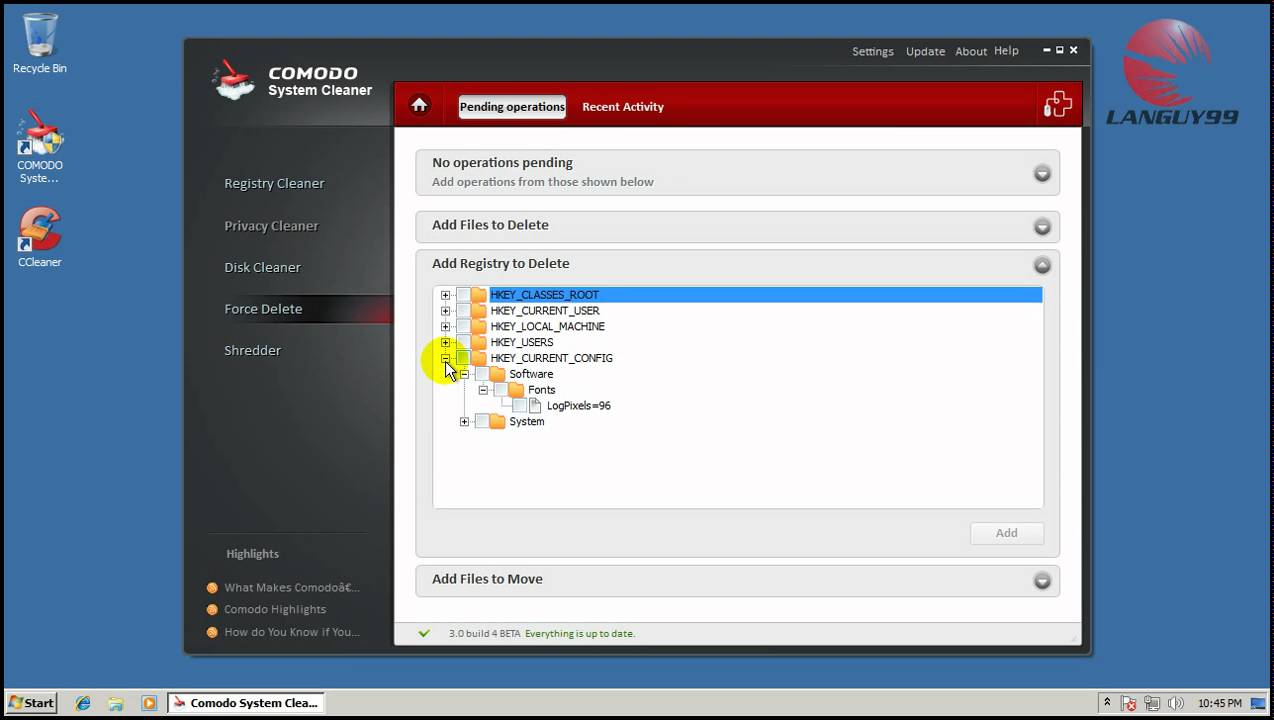Select the LogPixels=96 registry value
The width and height of the screenshot is (1274, 720).
[x=578, y=405]
